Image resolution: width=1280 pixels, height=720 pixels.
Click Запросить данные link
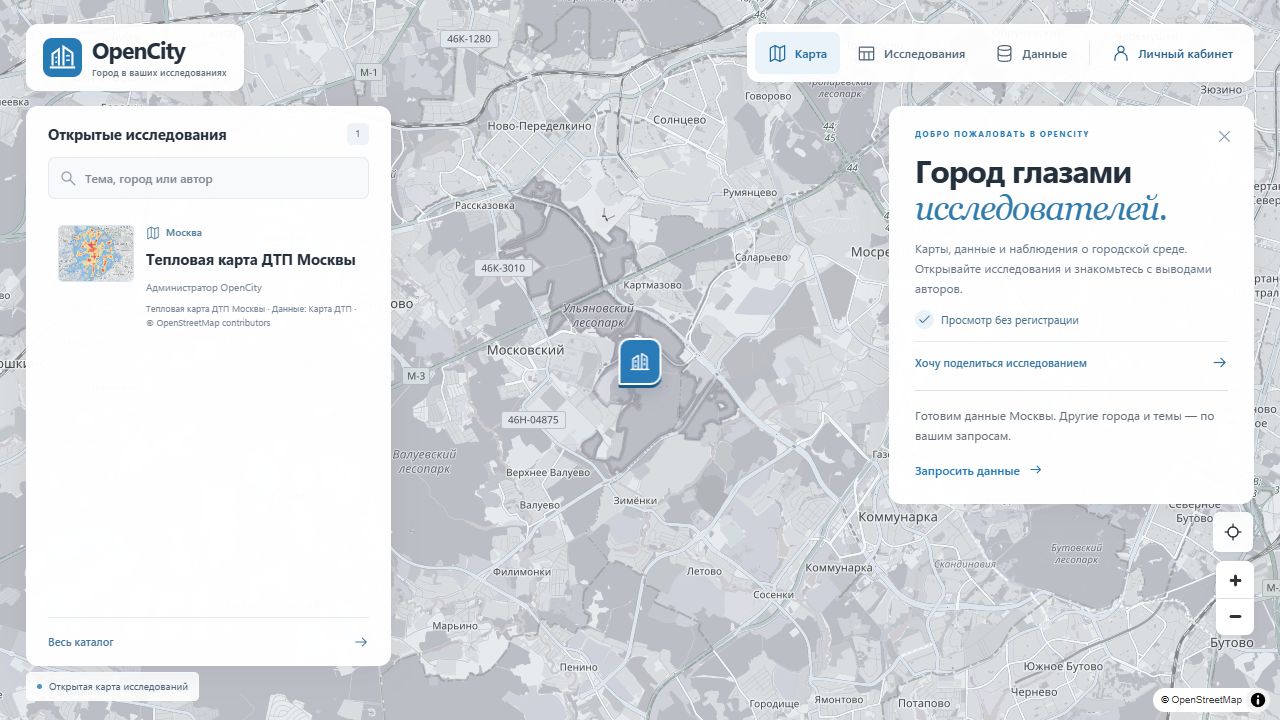(978, 470)
